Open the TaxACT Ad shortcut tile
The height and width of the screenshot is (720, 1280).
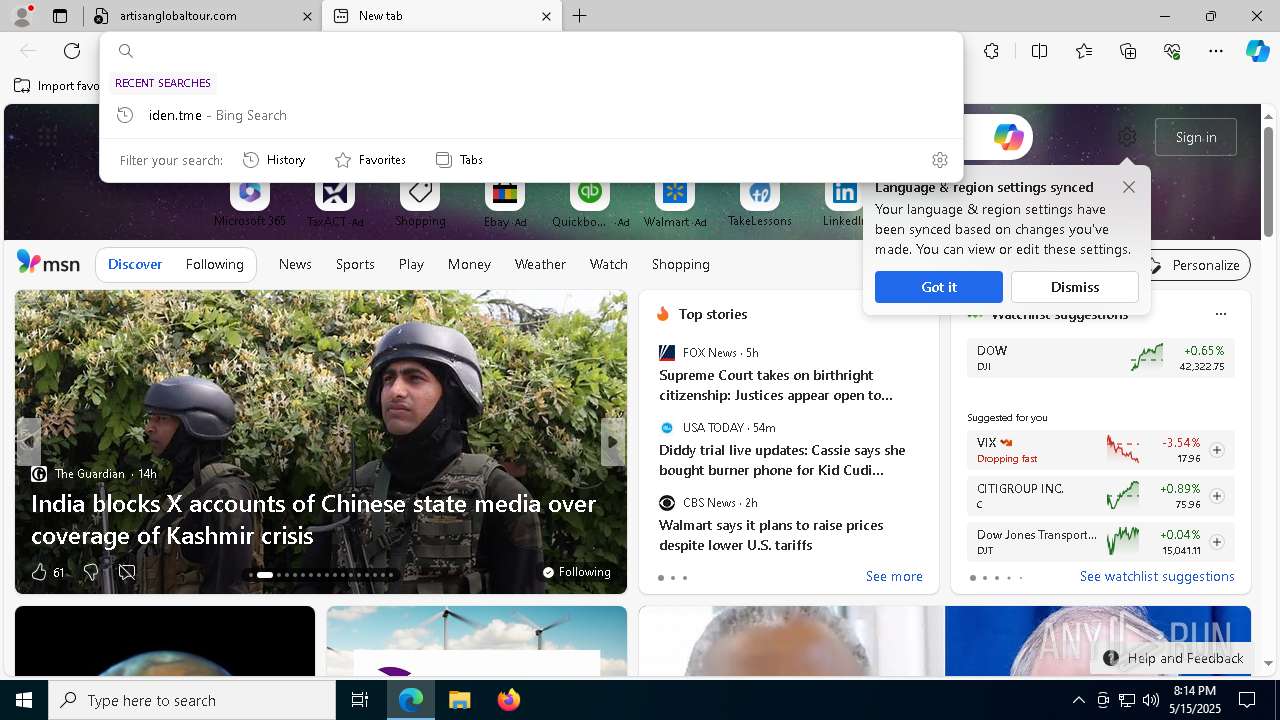[335, 203]
